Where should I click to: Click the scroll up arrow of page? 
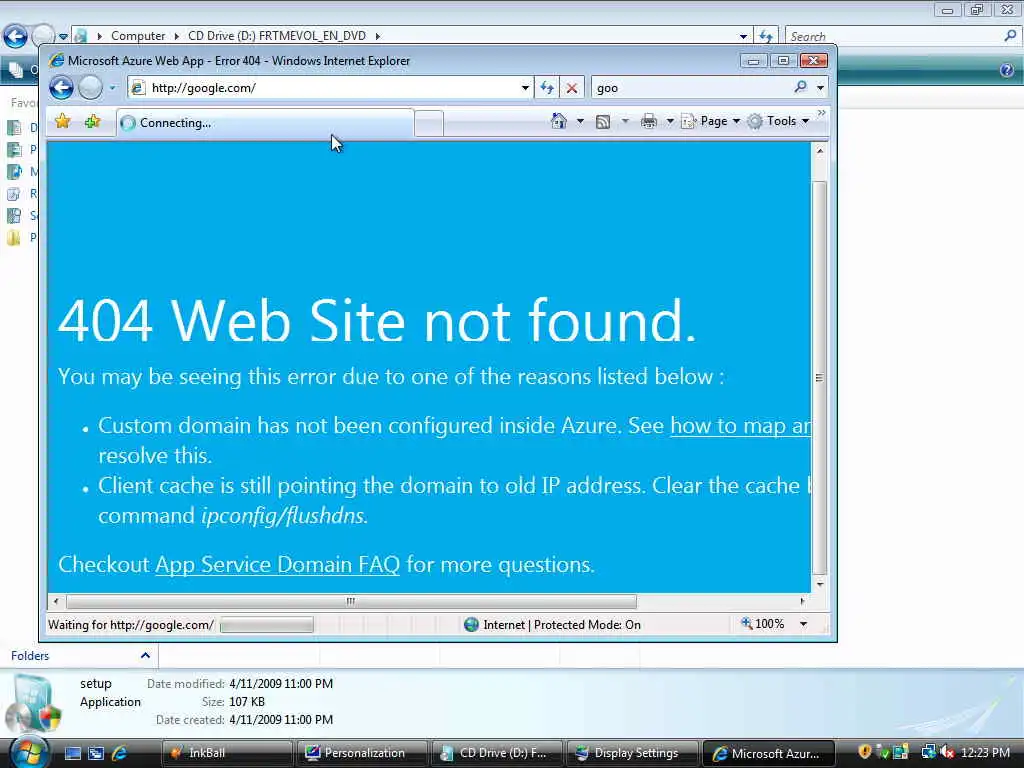[x=820, y=150]
